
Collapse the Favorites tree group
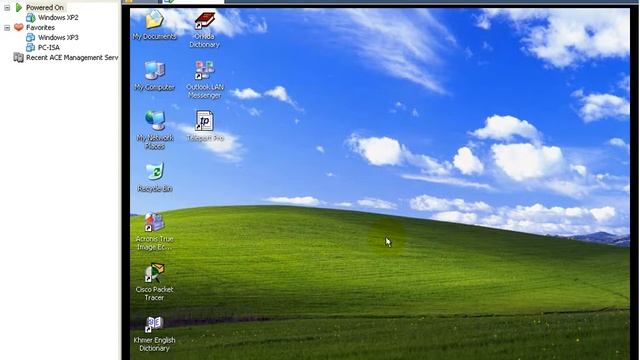(7, 27)
